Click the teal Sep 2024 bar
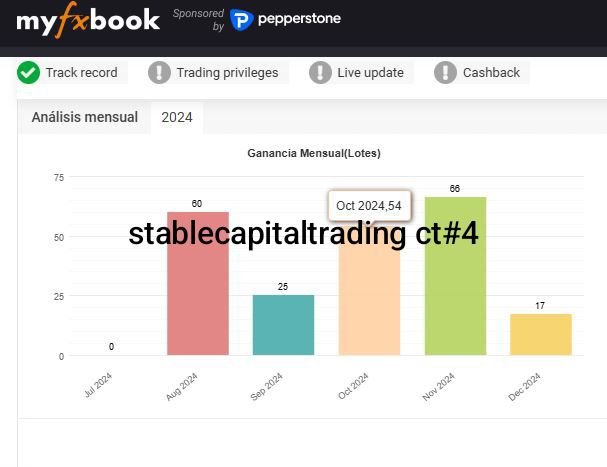This screenshot has height=467, width=607. pos(283,326)
